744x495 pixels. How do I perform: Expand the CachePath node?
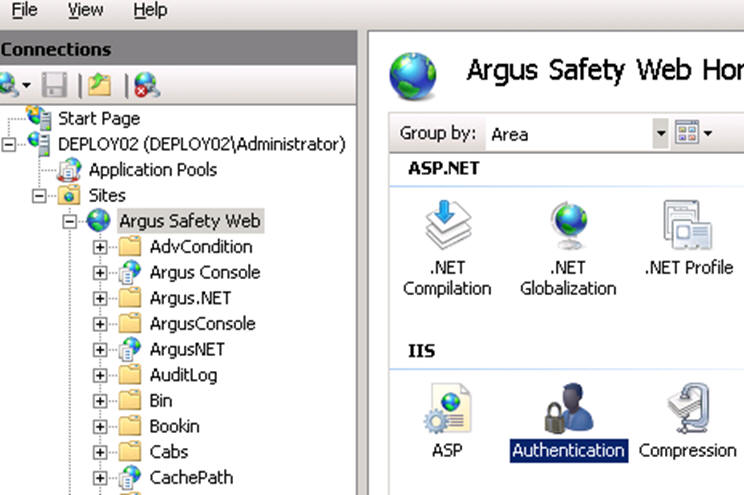[100, 478]
